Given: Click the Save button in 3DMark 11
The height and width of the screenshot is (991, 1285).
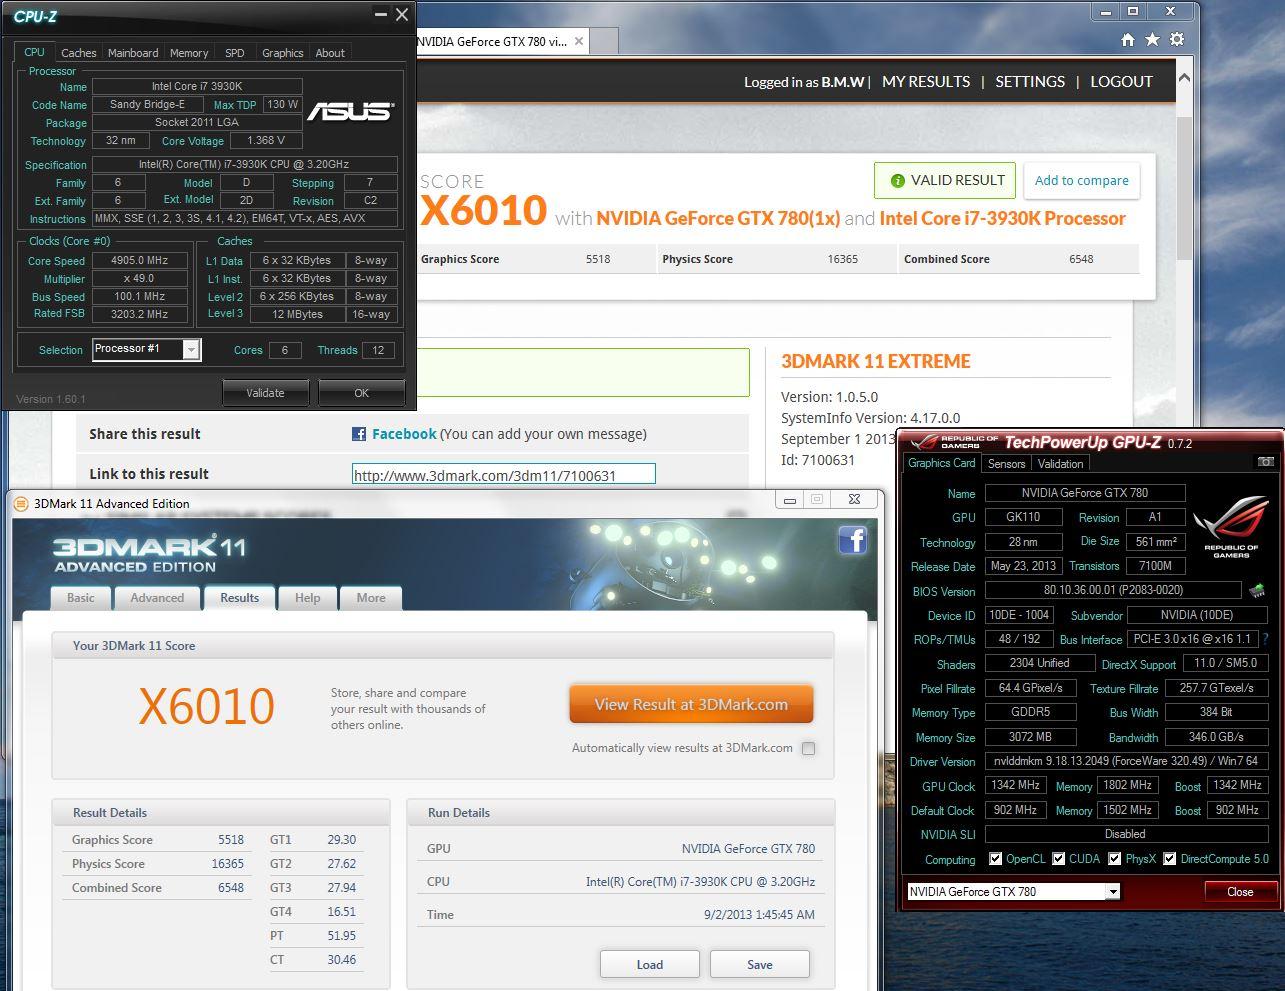Looking at the screenshot, I should coord(760,964).
